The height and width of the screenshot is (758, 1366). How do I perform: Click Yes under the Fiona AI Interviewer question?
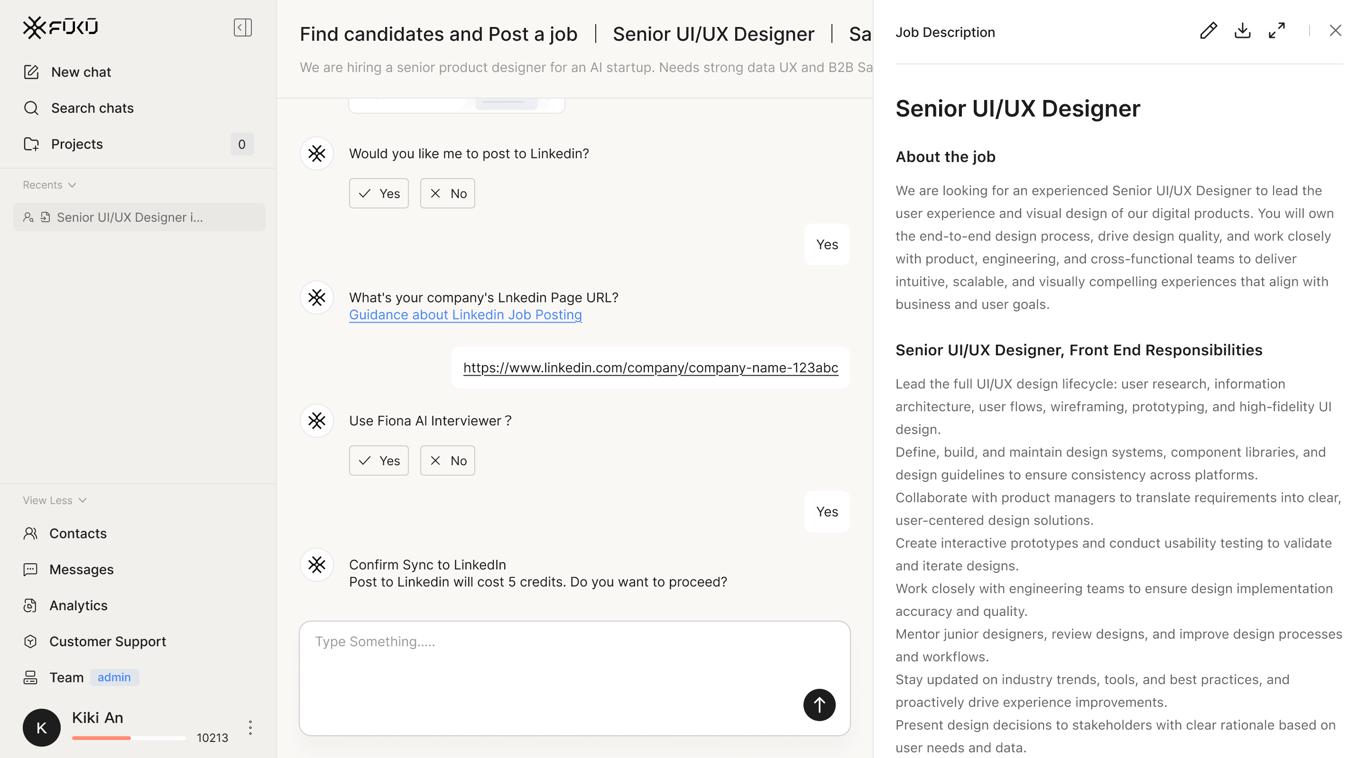tap(379, 460)
